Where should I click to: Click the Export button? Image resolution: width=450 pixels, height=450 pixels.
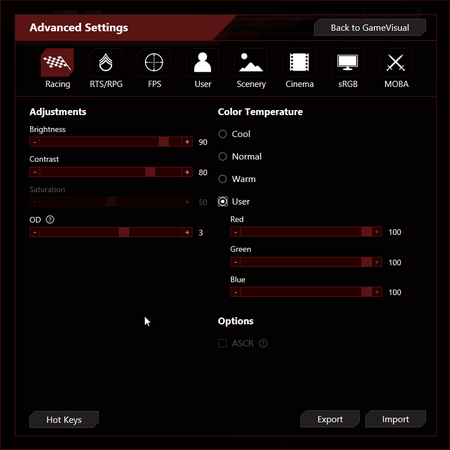330,419
